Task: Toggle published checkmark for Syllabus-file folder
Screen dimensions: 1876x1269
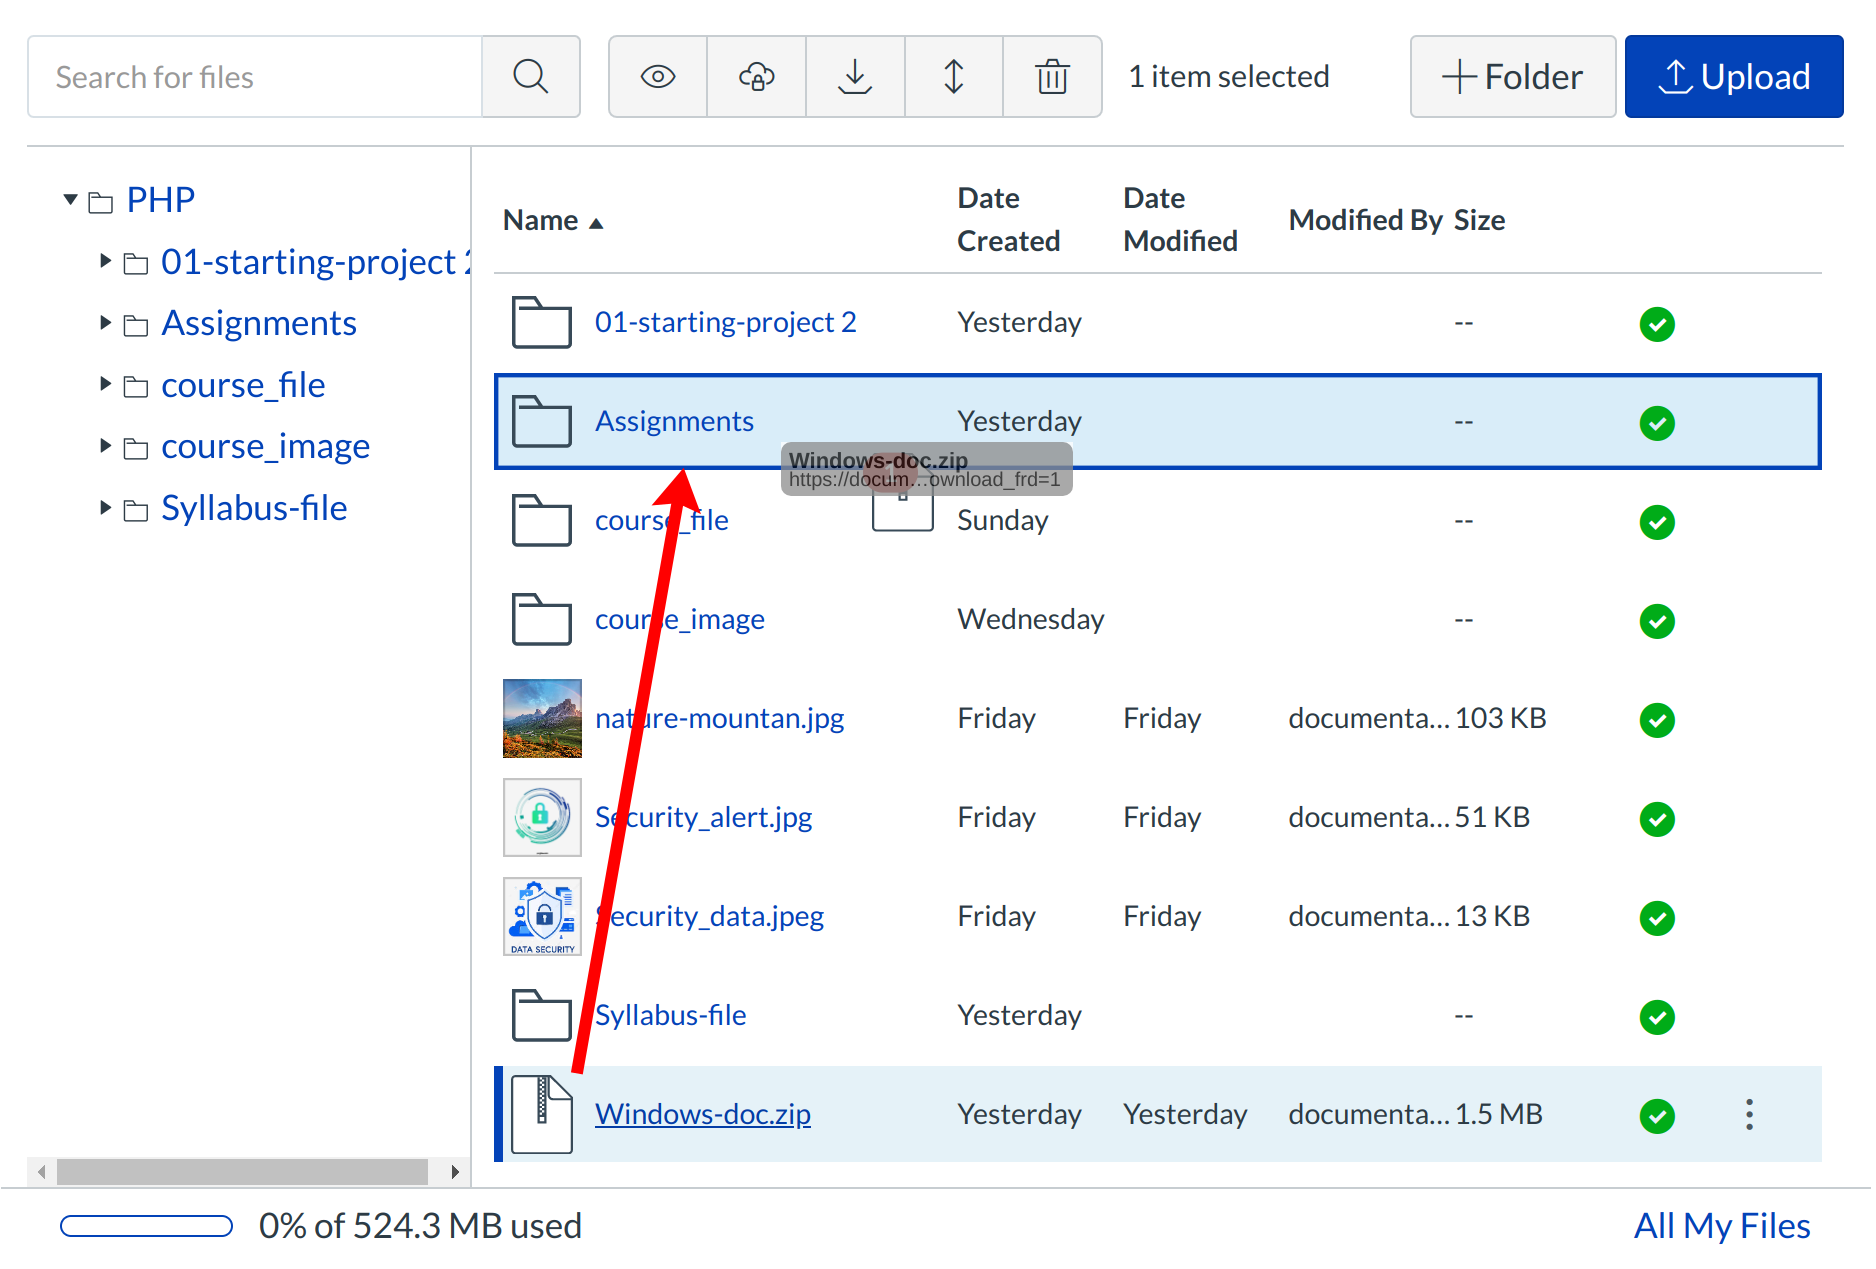Action: point(1657,1017)
